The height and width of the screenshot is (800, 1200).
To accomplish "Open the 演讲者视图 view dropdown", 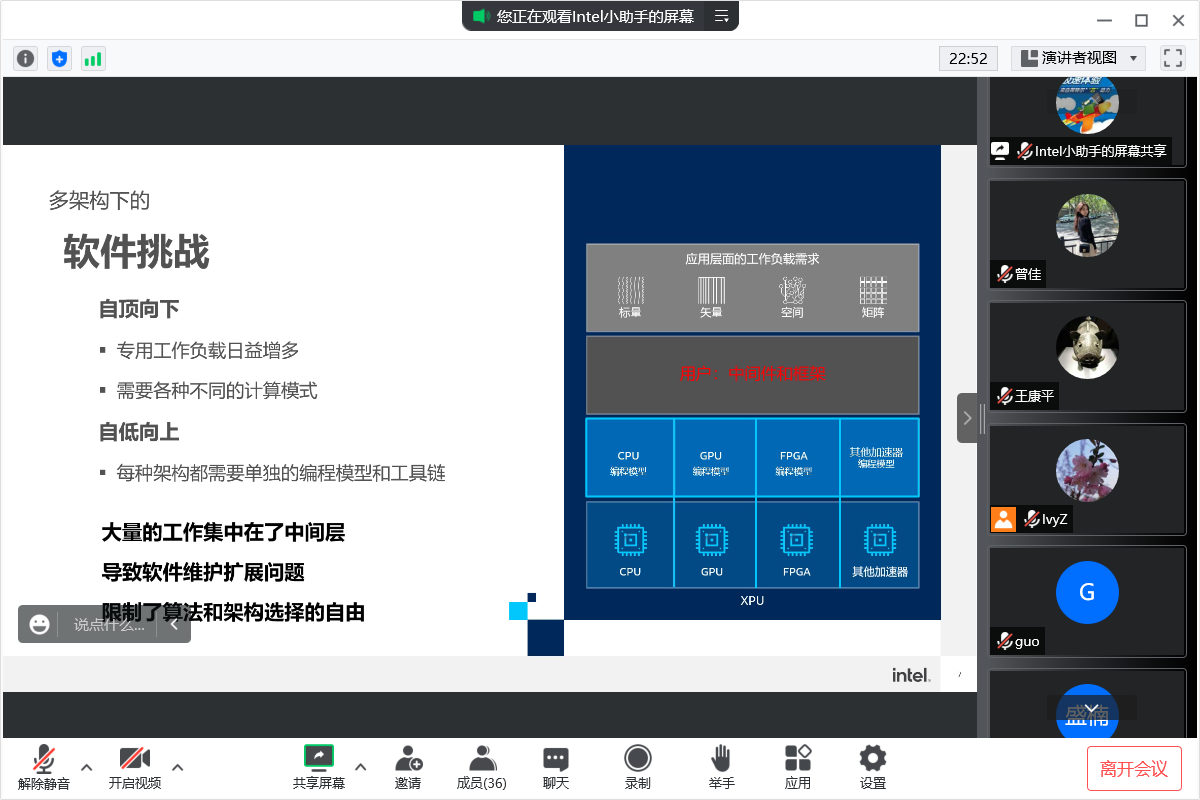I will [1078, 58].
